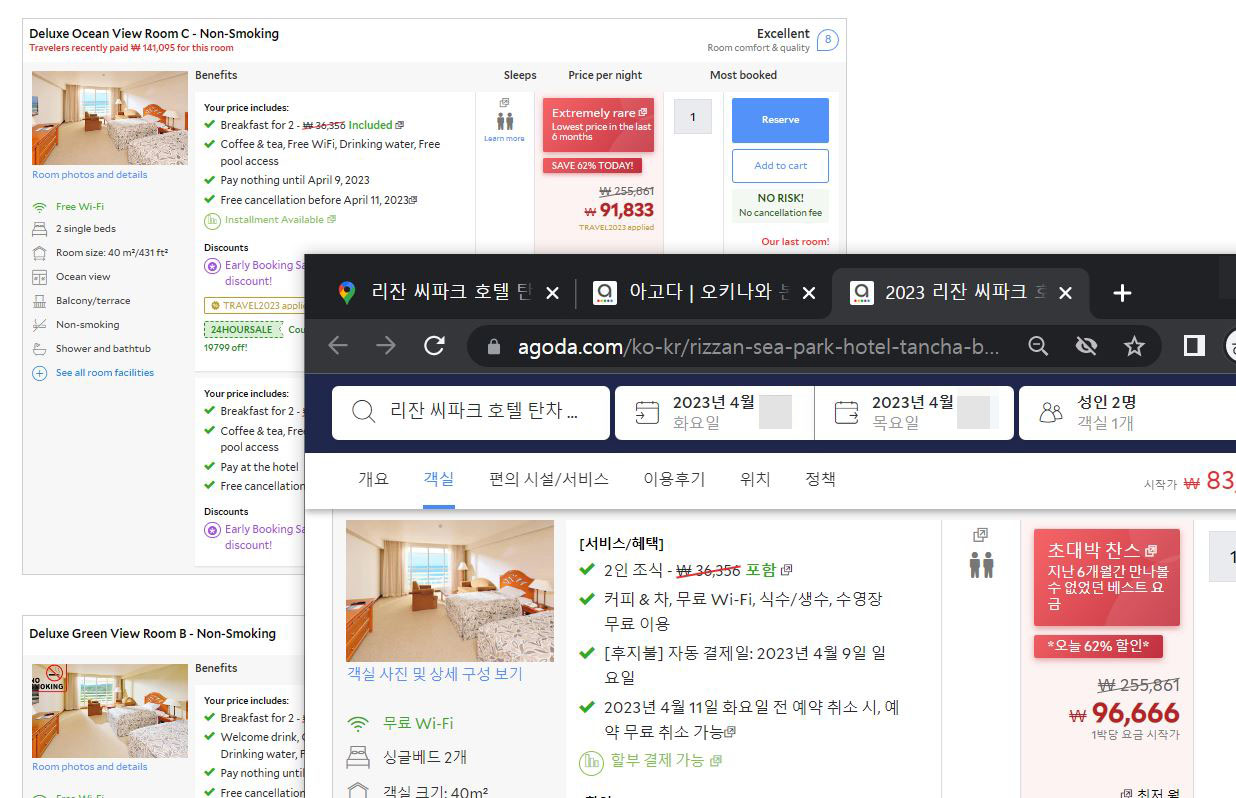
Task: Click the crossed-eye tracking icon in address bar
Action: (1086, 346)
